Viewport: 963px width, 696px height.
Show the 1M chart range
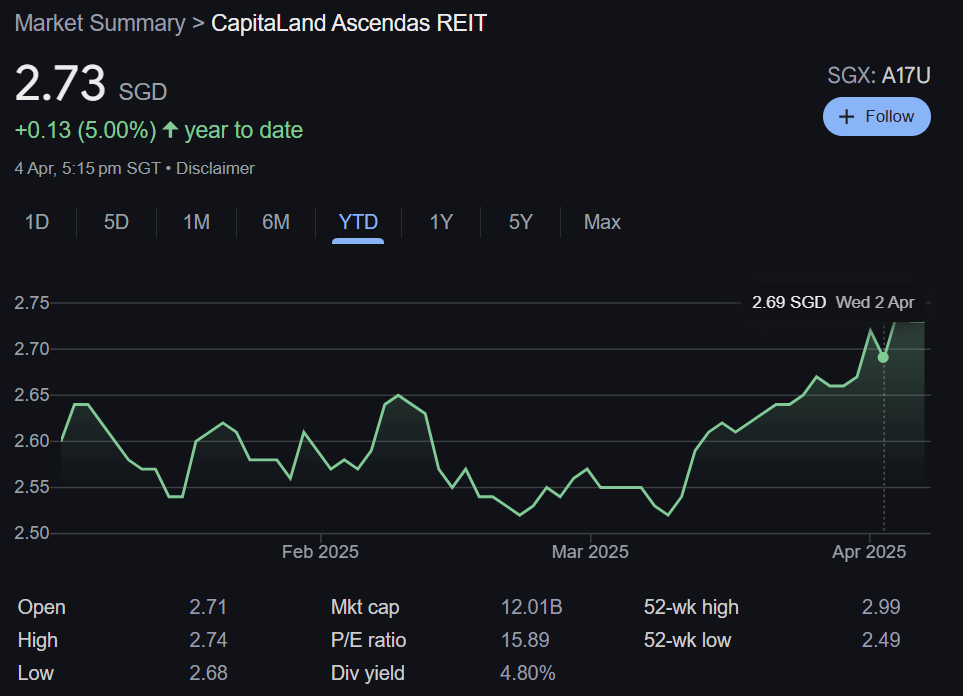[196, 222]
